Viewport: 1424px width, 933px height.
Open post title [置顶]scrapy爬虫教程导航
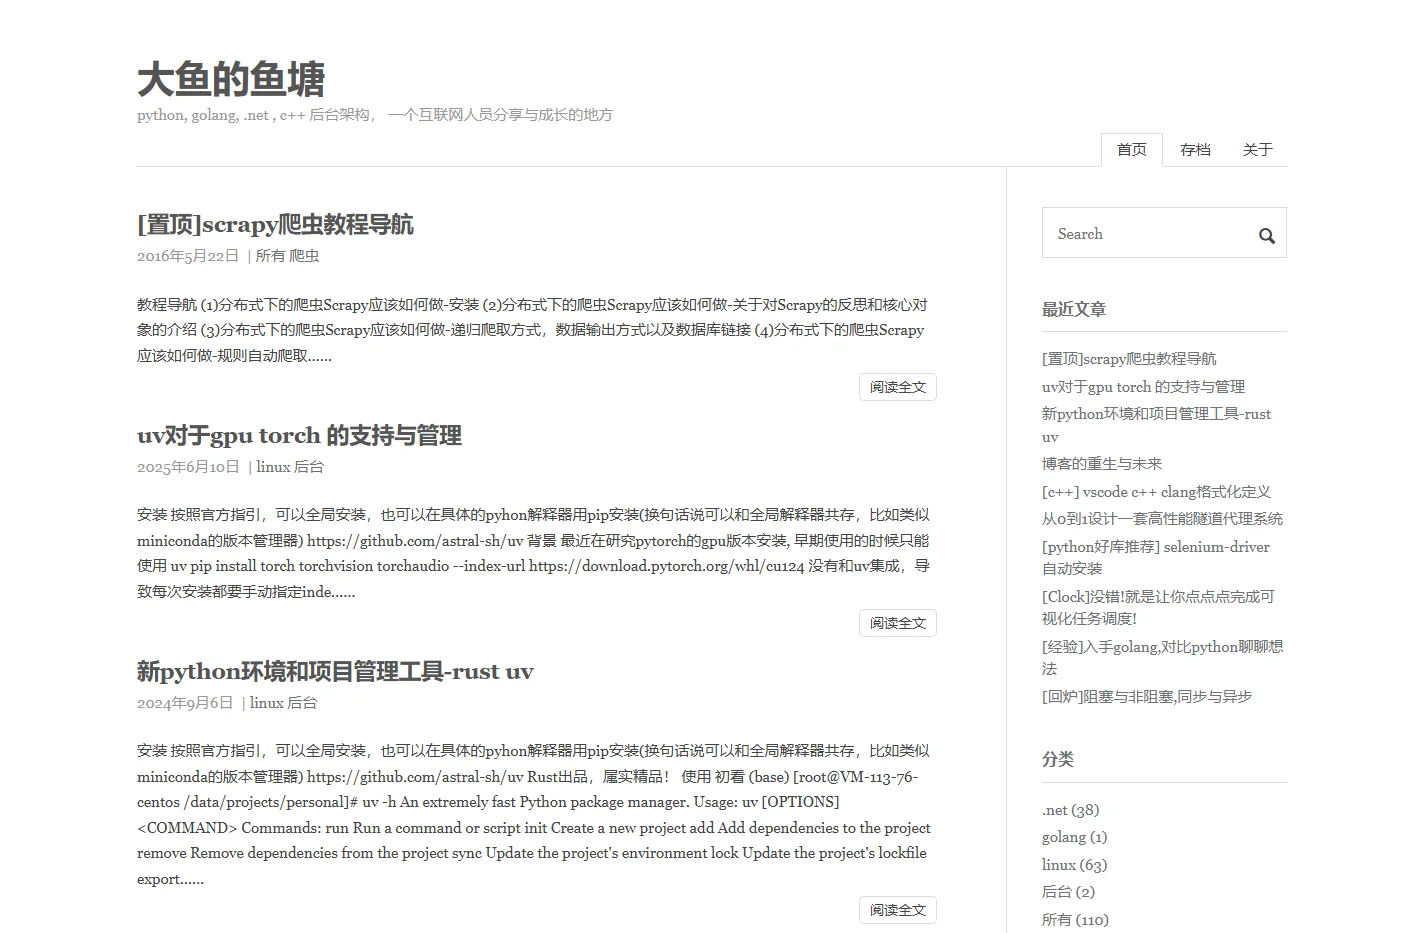[x=275, y=224]
